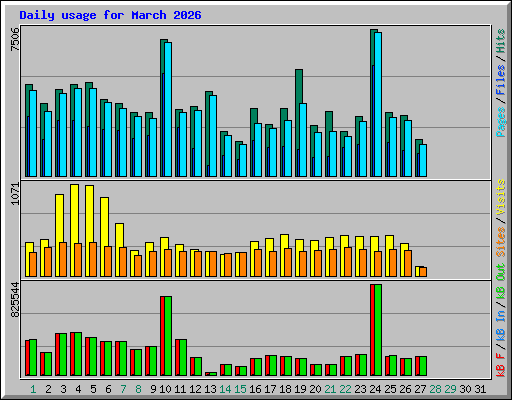Click the orange sites bar for day 1
The image size is (512, 400).
point(33,264)
